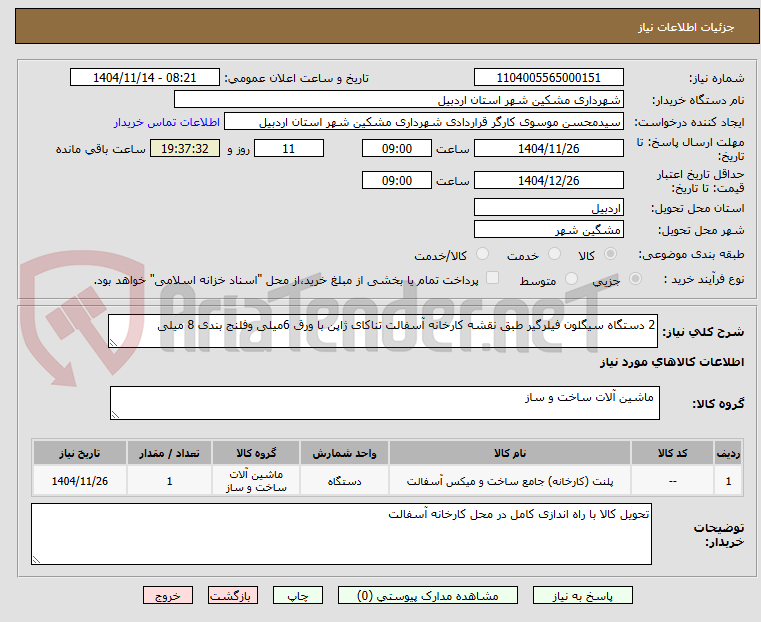Click the تاریخ نیاز column header
761x622 pixels.
80,453
